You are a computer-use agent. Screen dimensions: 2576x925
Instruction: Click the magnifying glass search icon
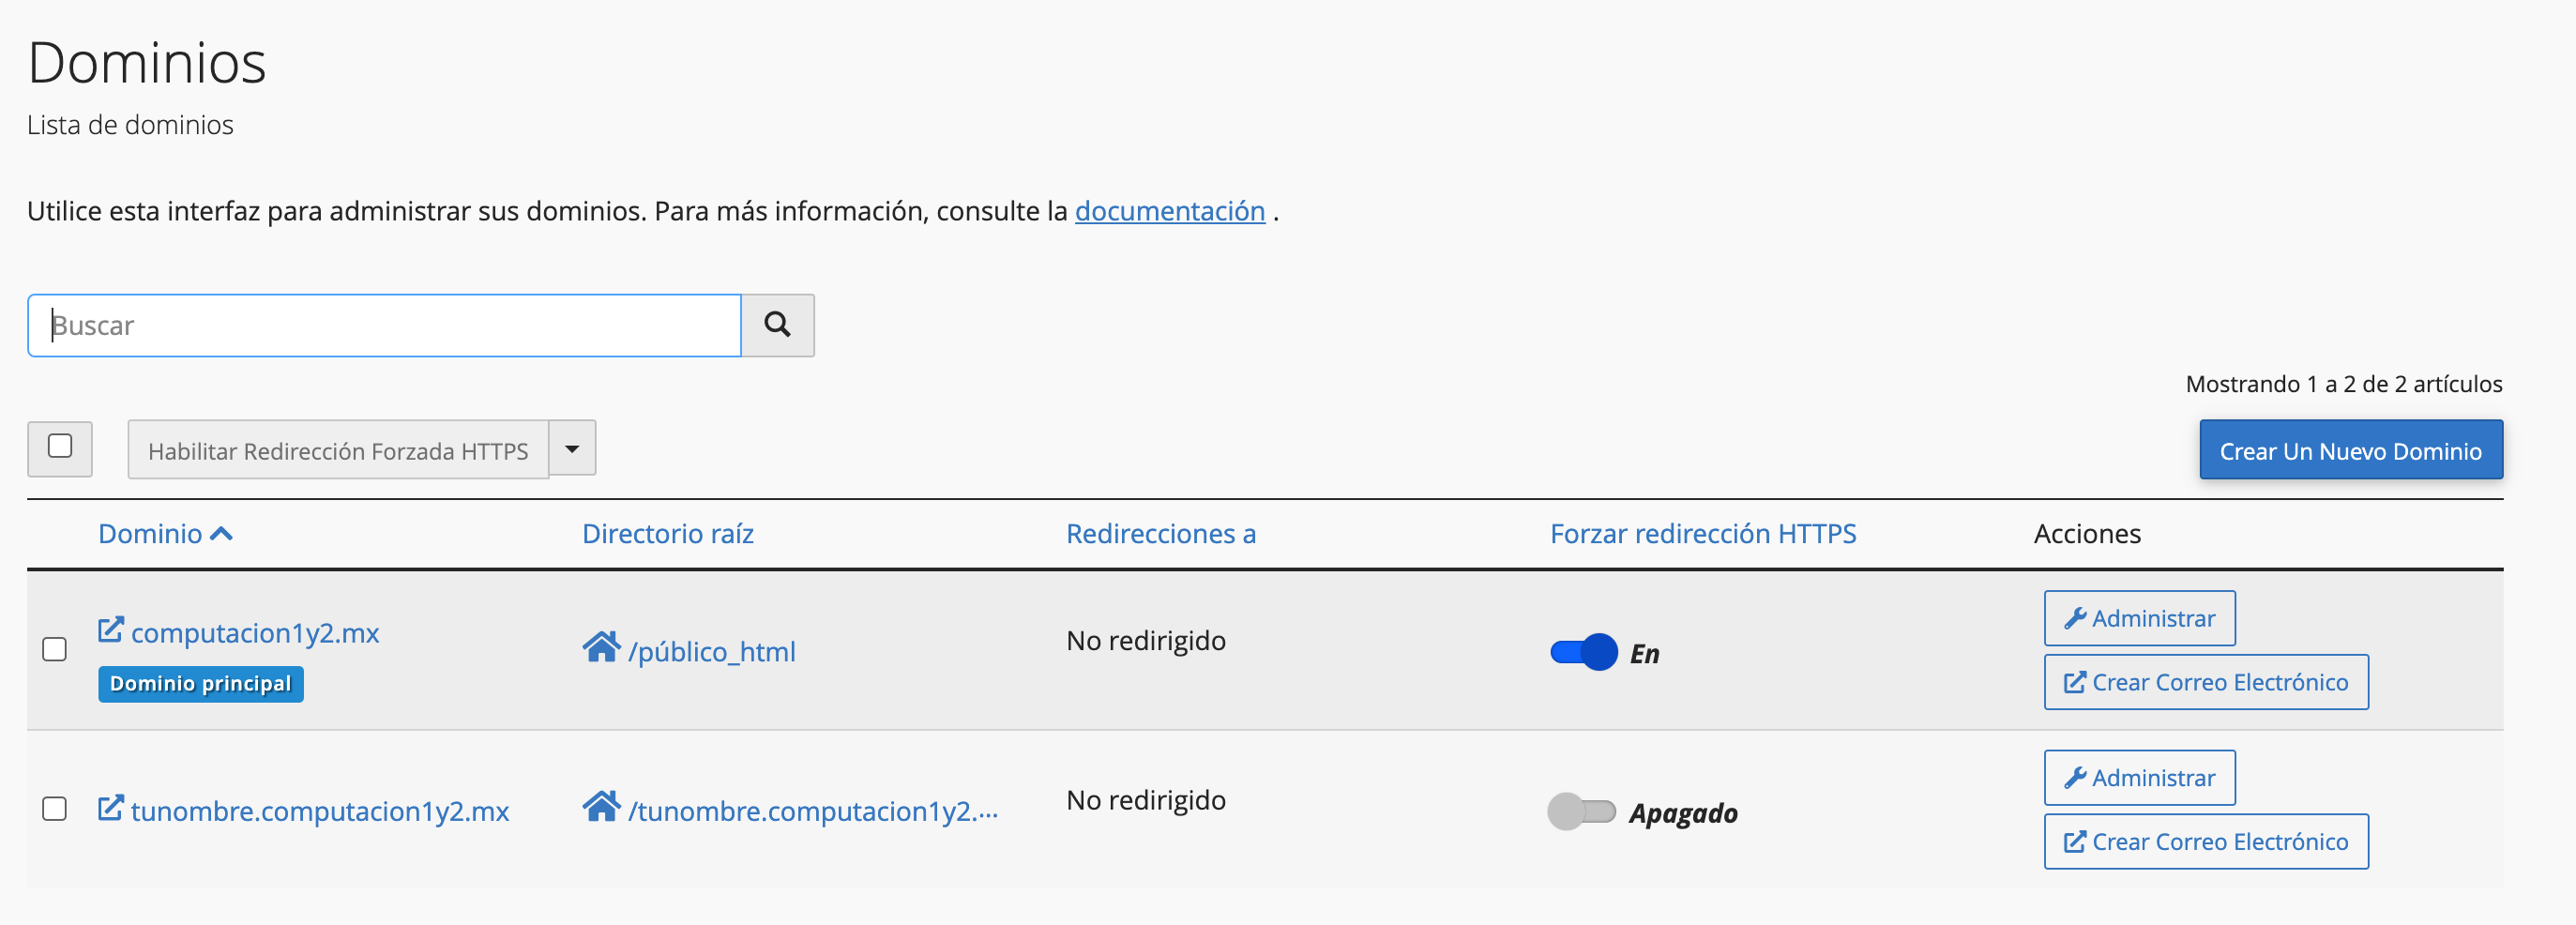pyautogui.click(x=777, y=325)
